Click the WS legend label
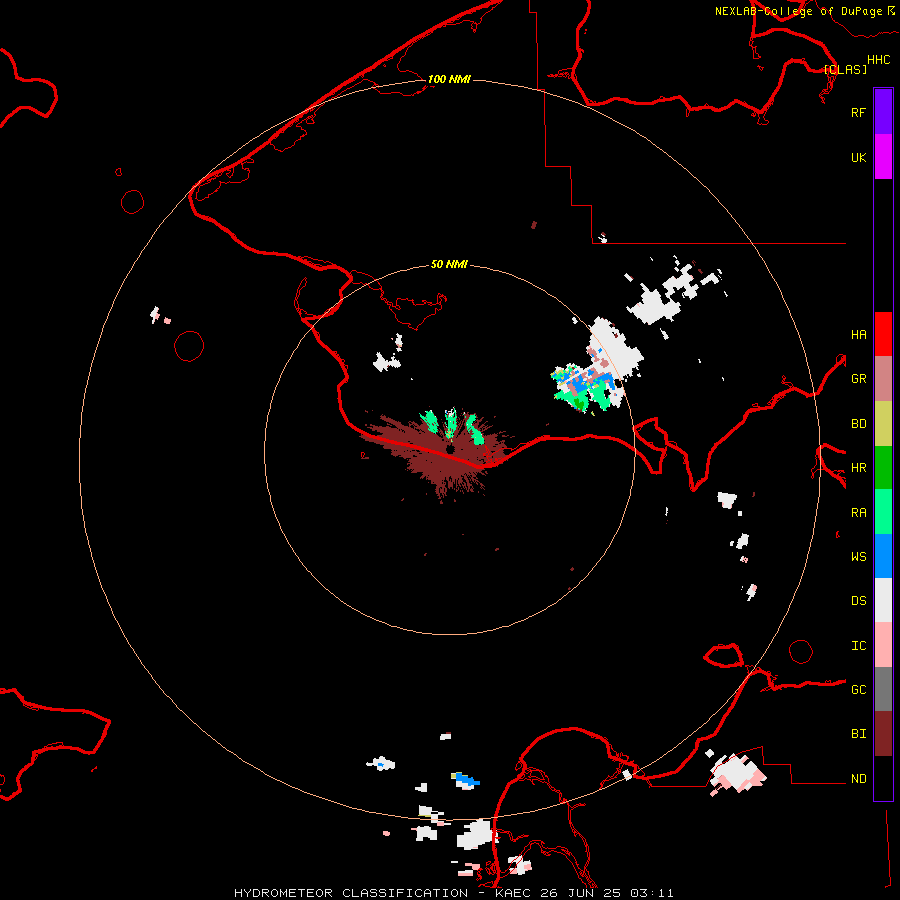 tap(858, 556)
